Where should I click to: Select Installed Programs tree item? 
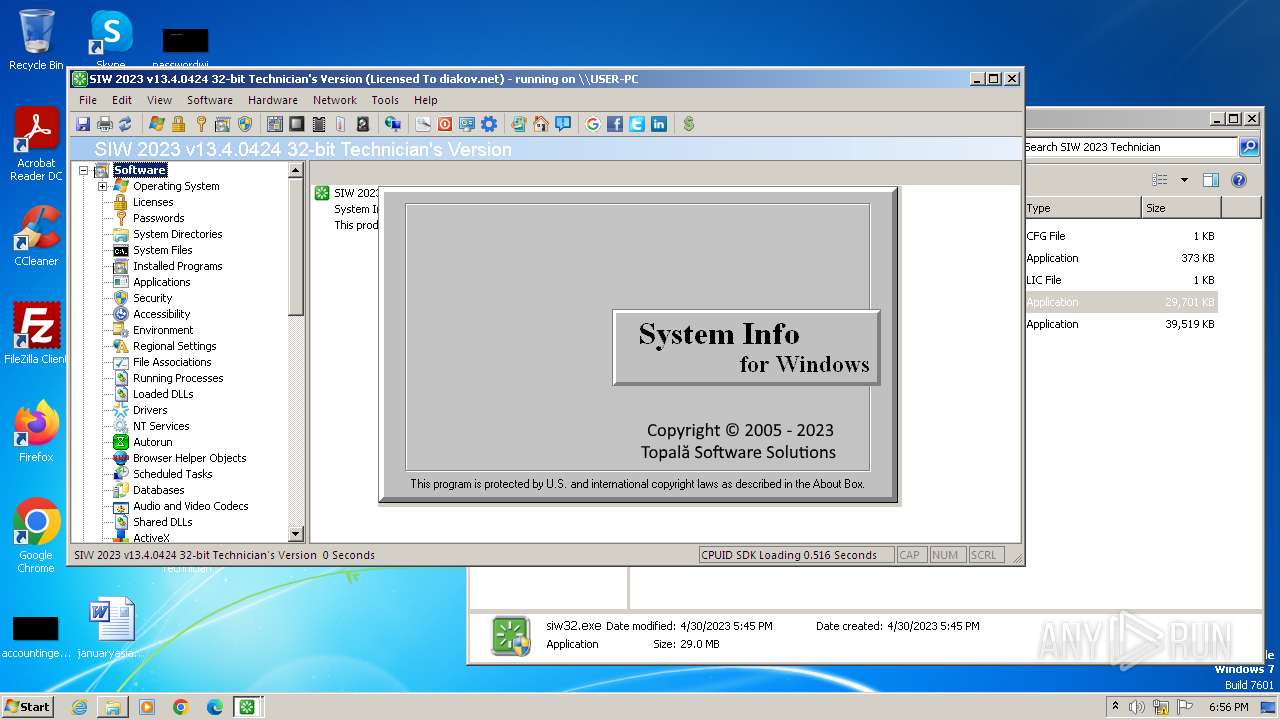pos(177,266)
